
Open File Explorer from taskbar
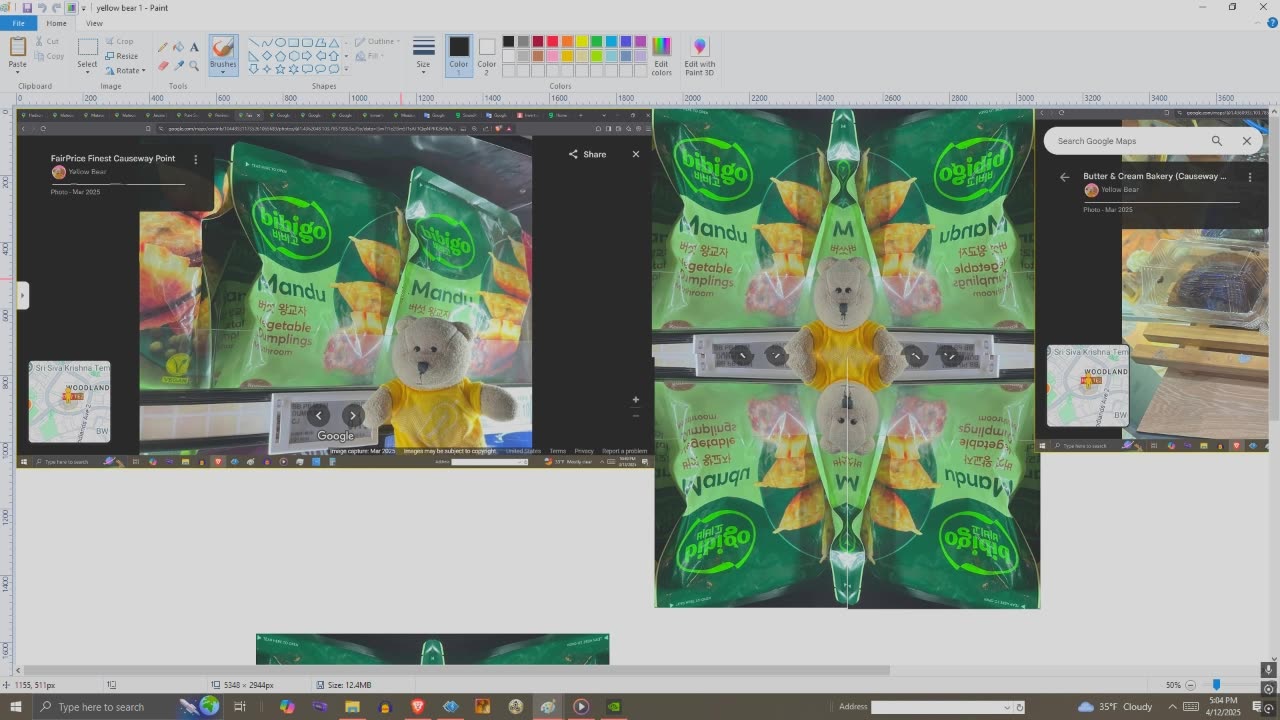(352, 707)
